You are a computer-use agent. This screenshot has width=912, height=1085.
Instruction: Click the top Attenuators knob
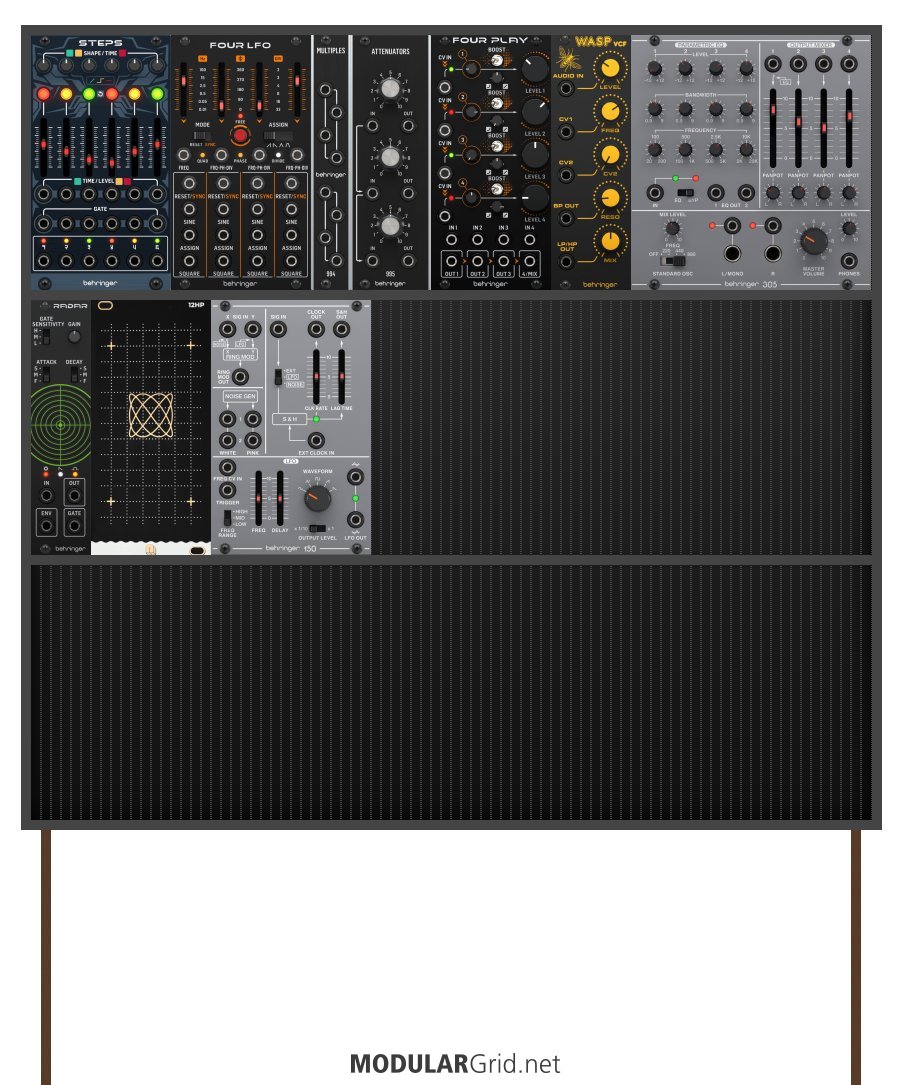click(390, 89)
